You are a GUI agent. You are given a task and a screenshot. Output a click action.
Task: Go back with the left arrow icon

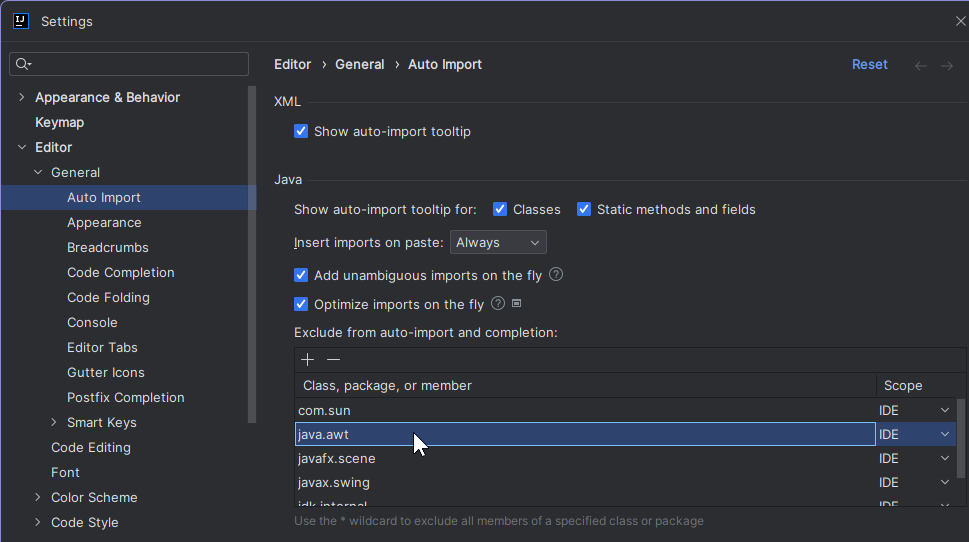click(x=921, y=66)
